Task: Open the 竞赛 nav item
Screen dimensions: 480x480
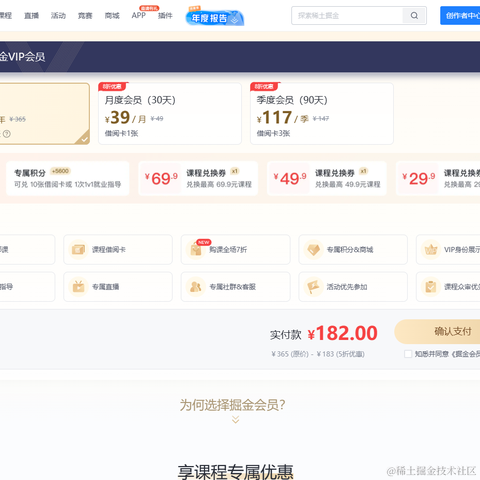Action: point(85,15)
